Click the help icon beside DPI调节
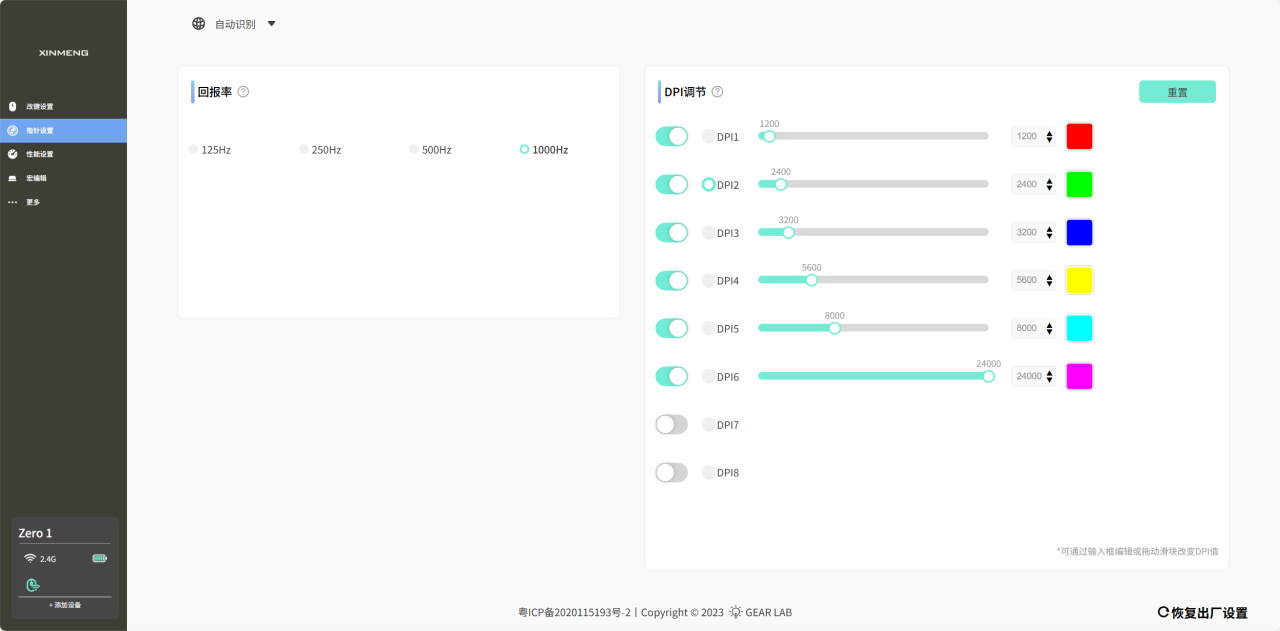Image resolution: width=1280 pixels, height=631 pixels. click(717, 92)
